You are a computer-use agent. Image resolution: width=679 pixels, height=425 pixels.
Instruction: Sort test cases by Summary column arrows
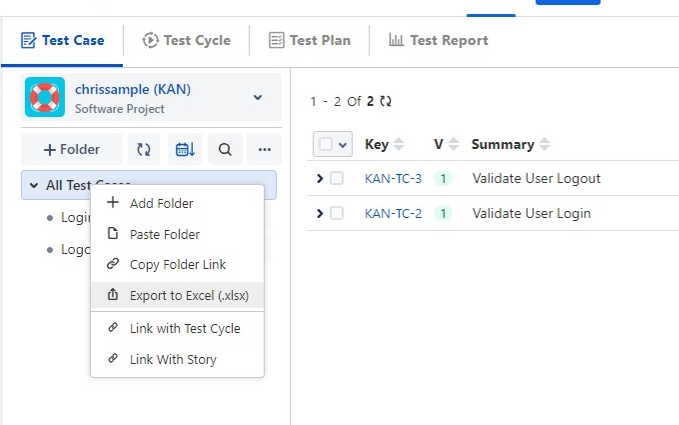click(x=544, y=145)
